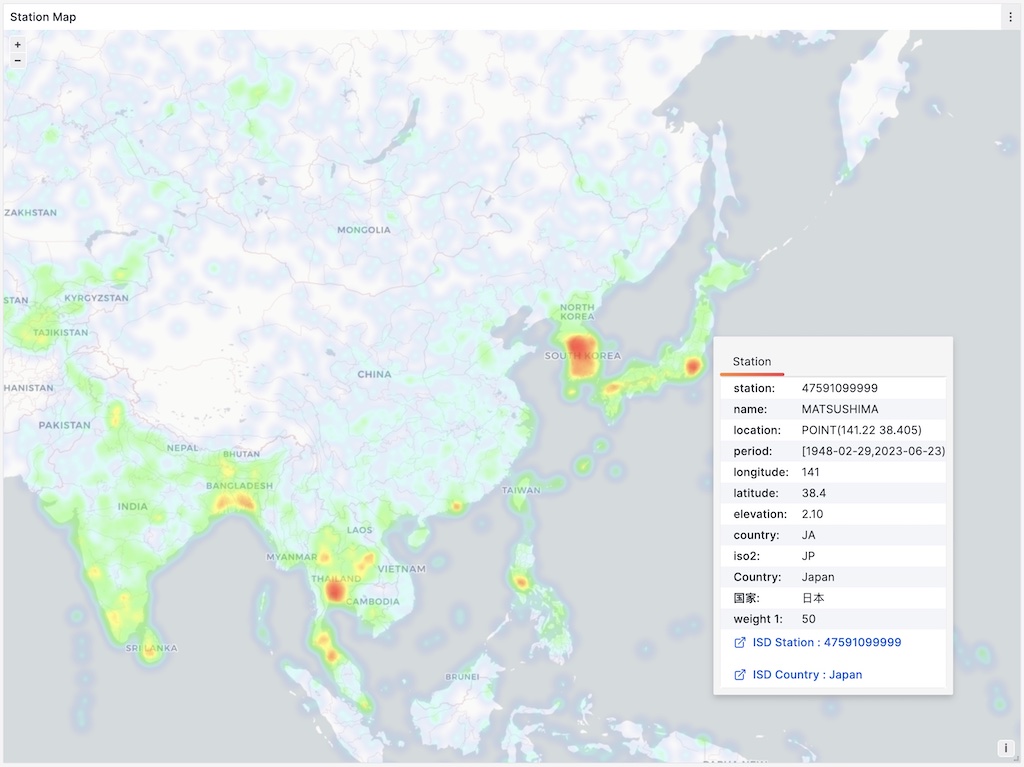Click the Station Map panel title

tap(43, 16)
